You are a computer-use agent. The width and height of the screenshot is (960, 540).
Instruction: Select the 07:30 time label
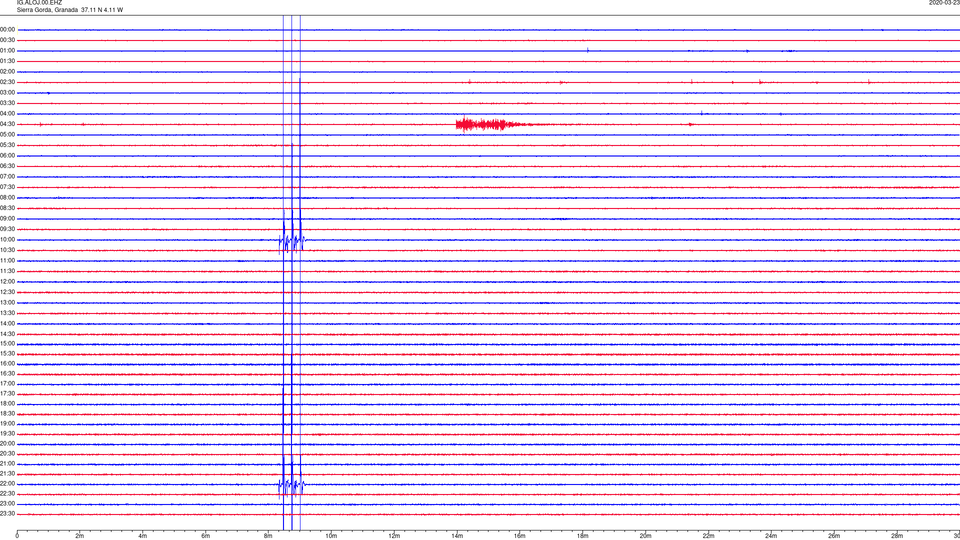tap(7, 187)
